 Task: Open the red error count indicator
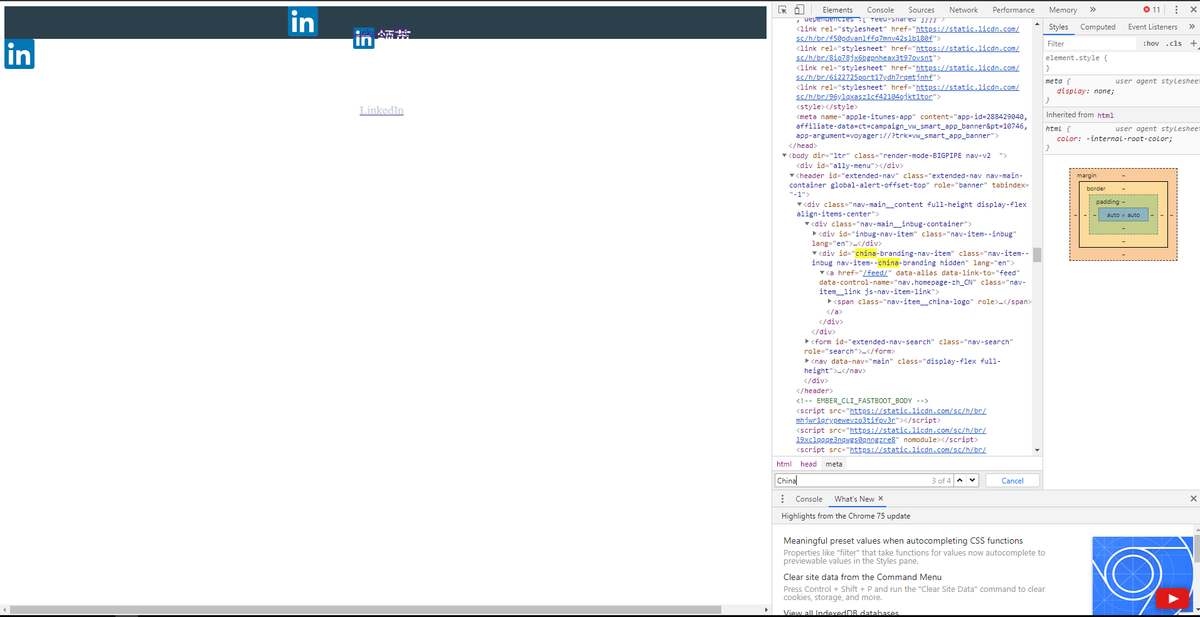(1151, 9)
